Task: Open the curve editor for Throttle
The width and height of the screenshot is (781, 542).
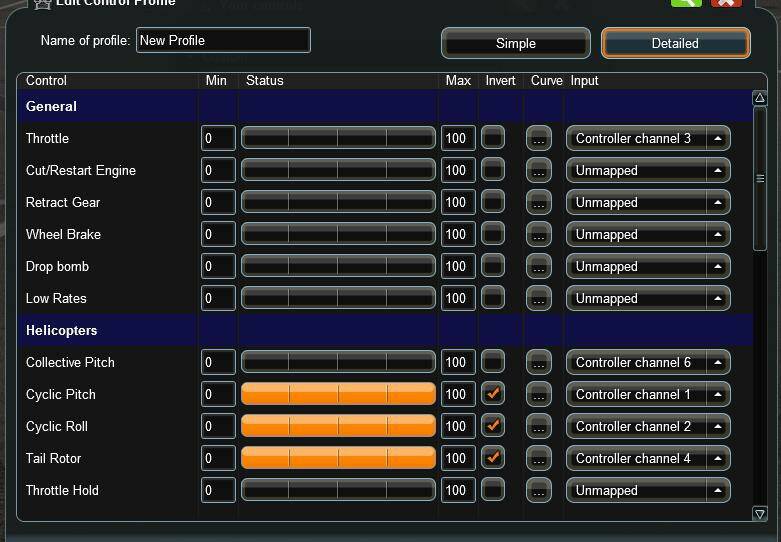Action: click(x=539, y=139)
